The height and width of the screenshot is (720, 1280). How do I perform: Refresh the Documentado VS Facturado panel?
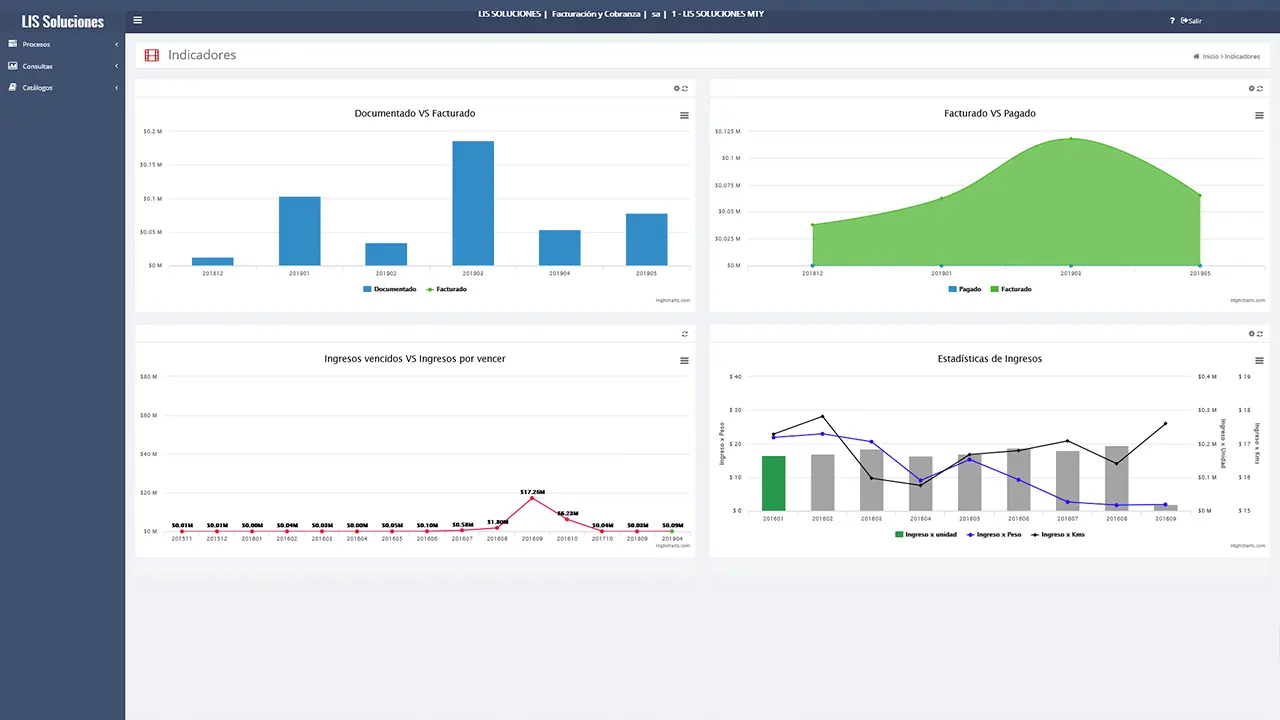(x=685, y=89)
